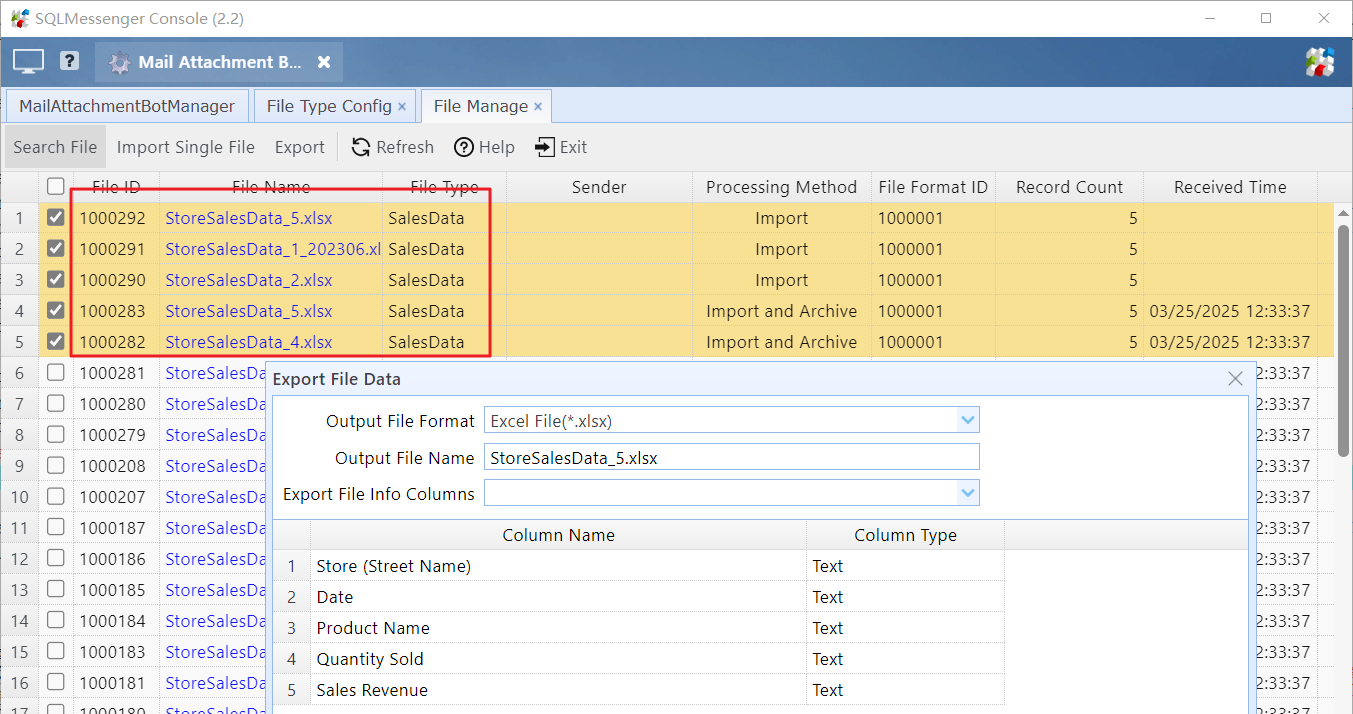Click the Export toolbar button
Screen dimensions: 1353x714
coord(300,147)
